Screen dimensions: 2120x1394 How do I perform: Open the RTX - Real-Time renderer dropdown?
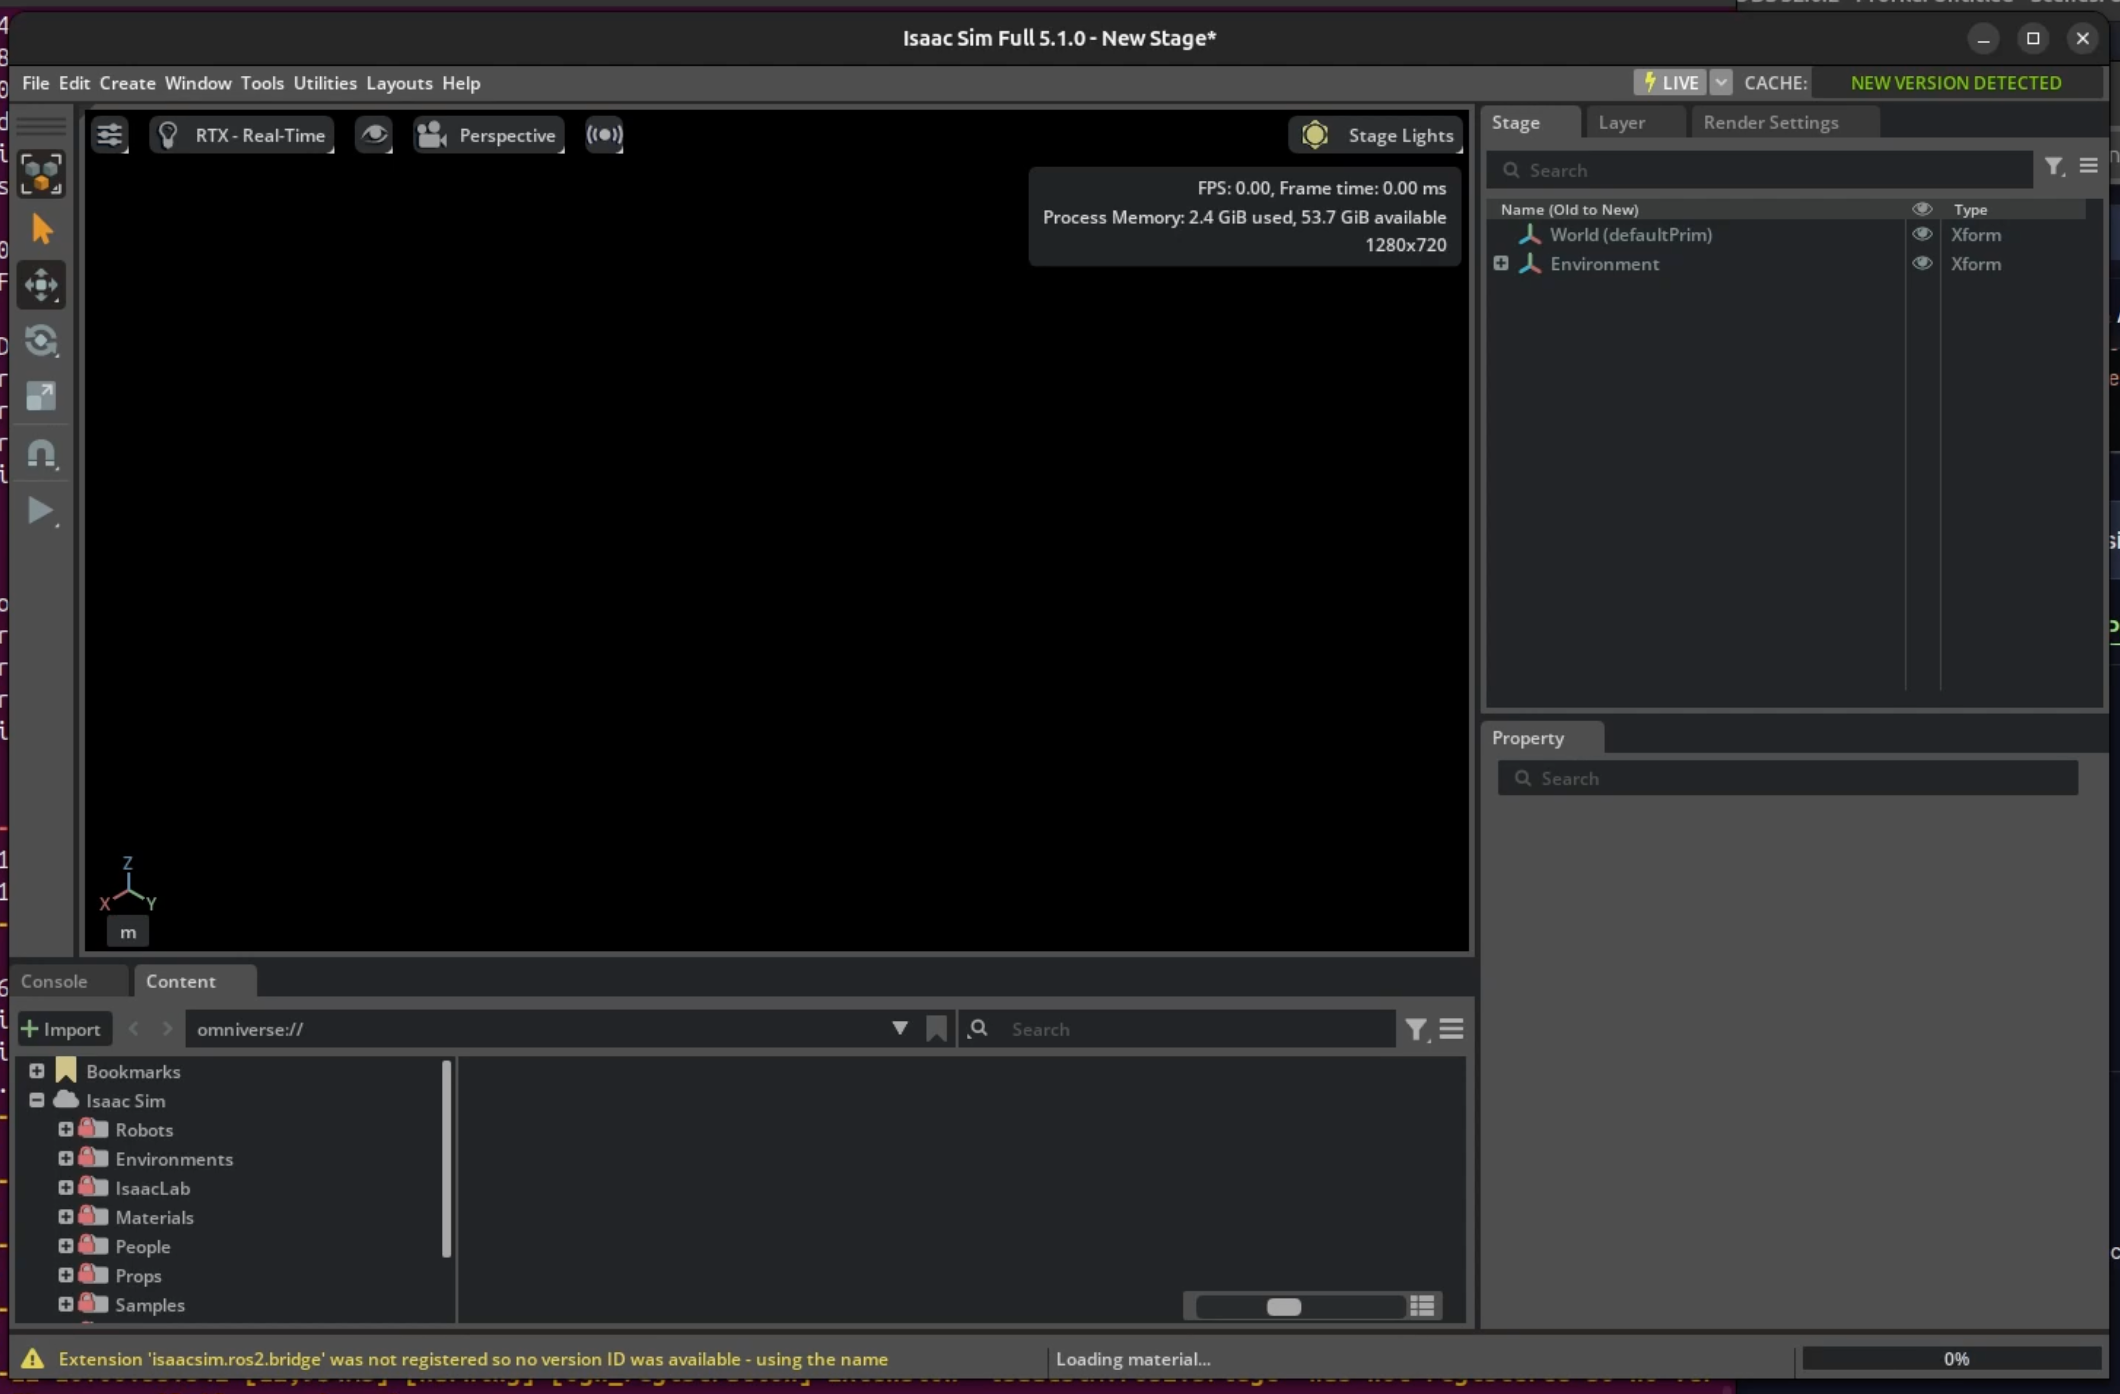(242, 134)
